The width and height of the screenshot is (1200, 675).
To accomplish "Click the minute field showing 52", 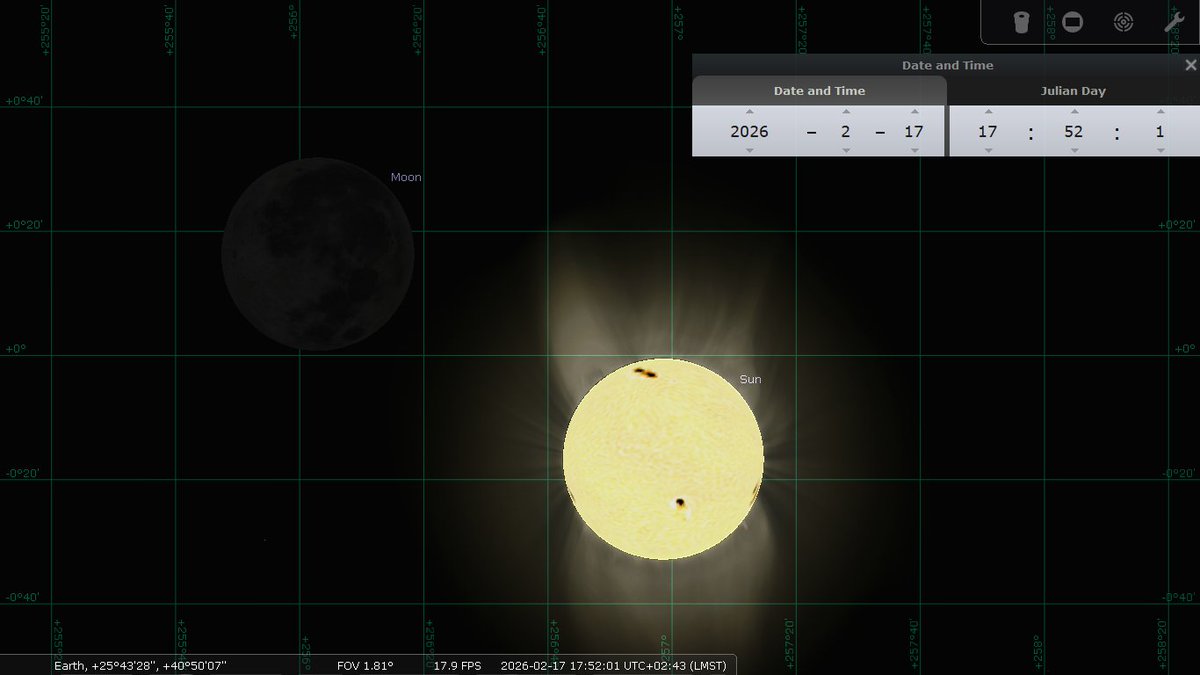I will pos(1074,132).
